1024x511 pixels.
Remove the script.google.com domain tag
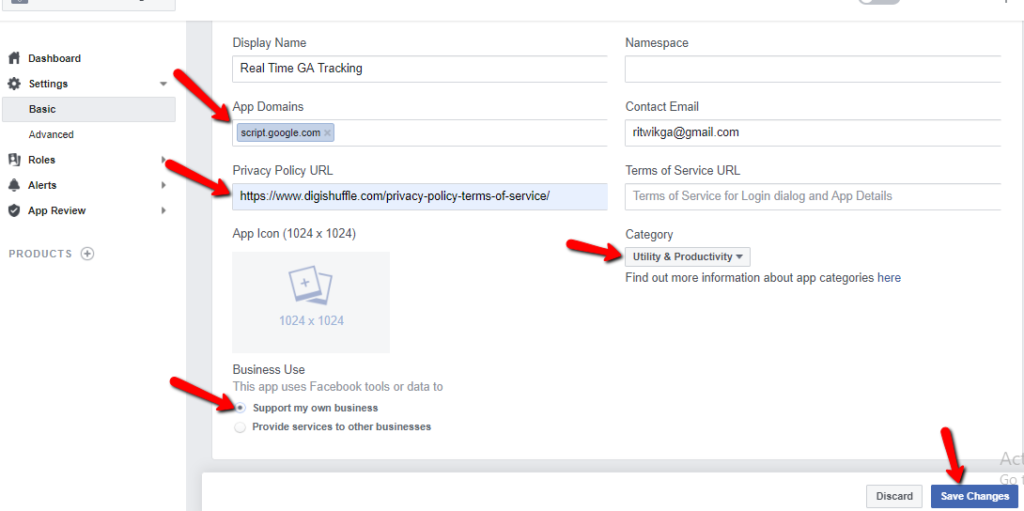pos(328,133)
